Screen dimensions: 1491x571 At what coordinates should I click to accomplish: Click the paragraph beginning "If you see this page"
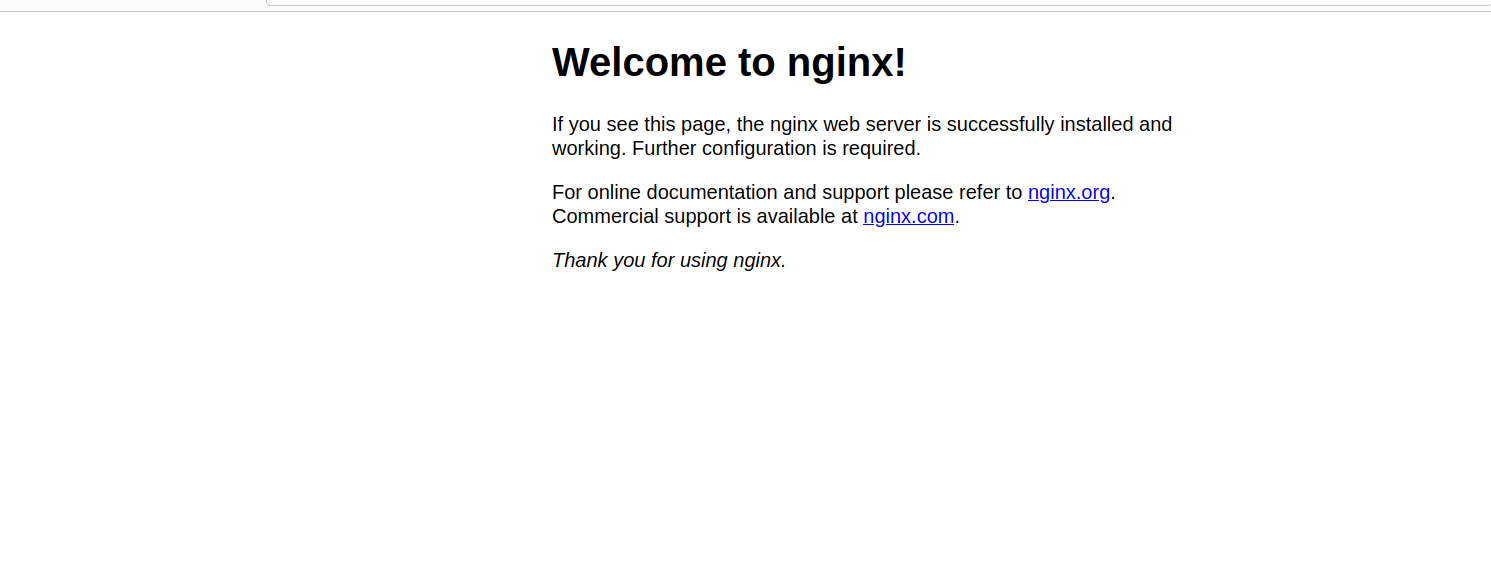862,136
